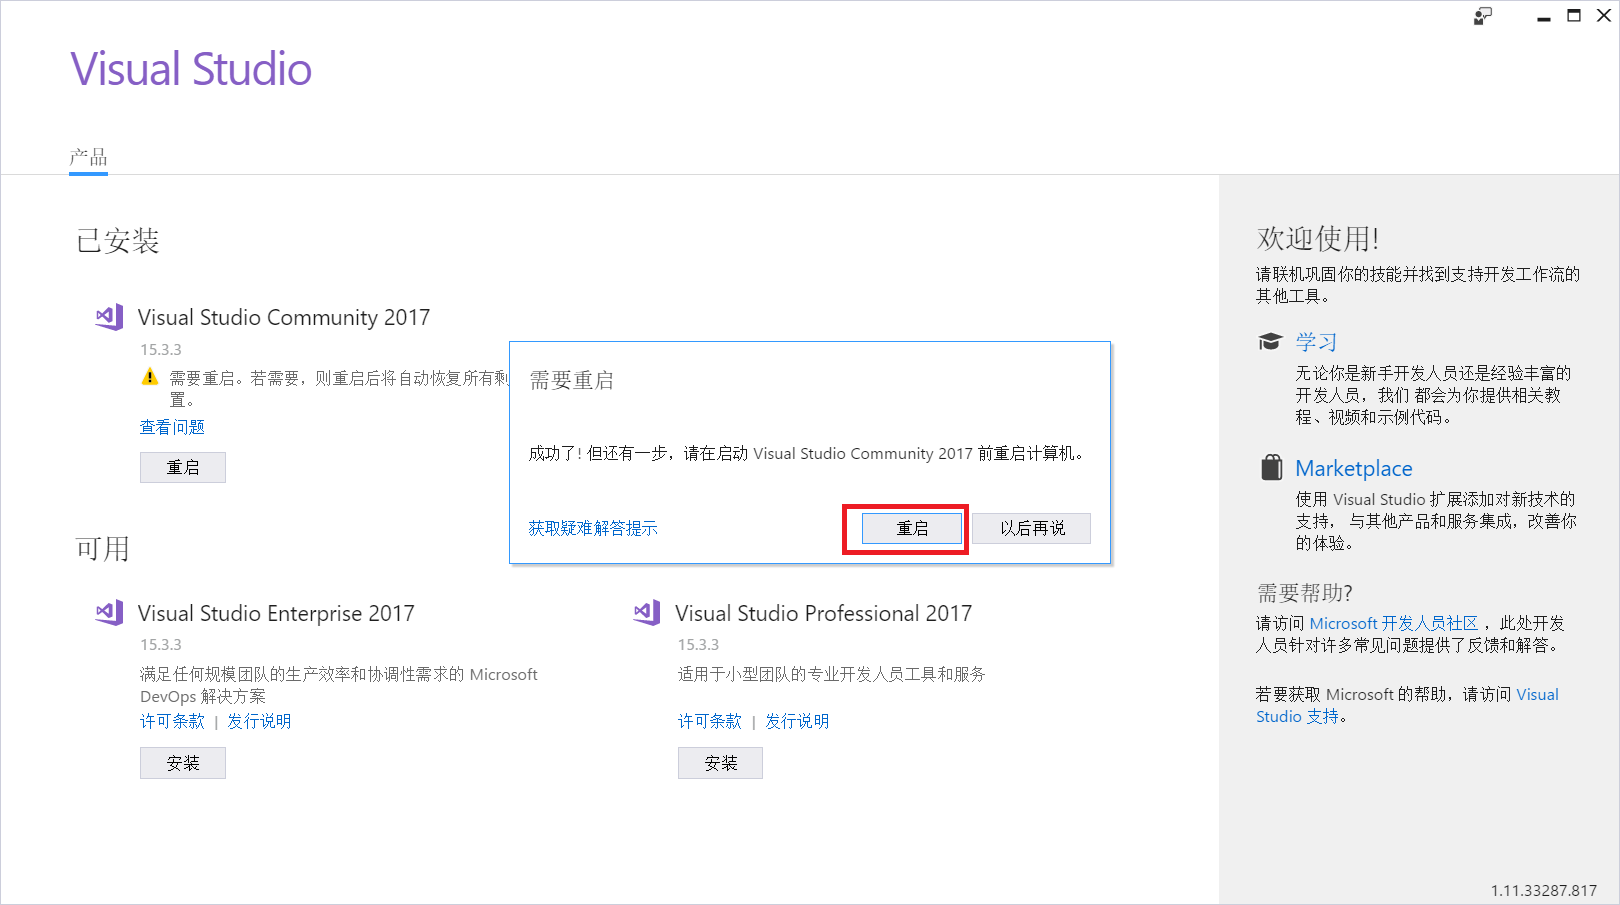Screen dimensions: 1620x905
Task: Click the yellow warning icon under Community
Action: (x=150, y=377)
